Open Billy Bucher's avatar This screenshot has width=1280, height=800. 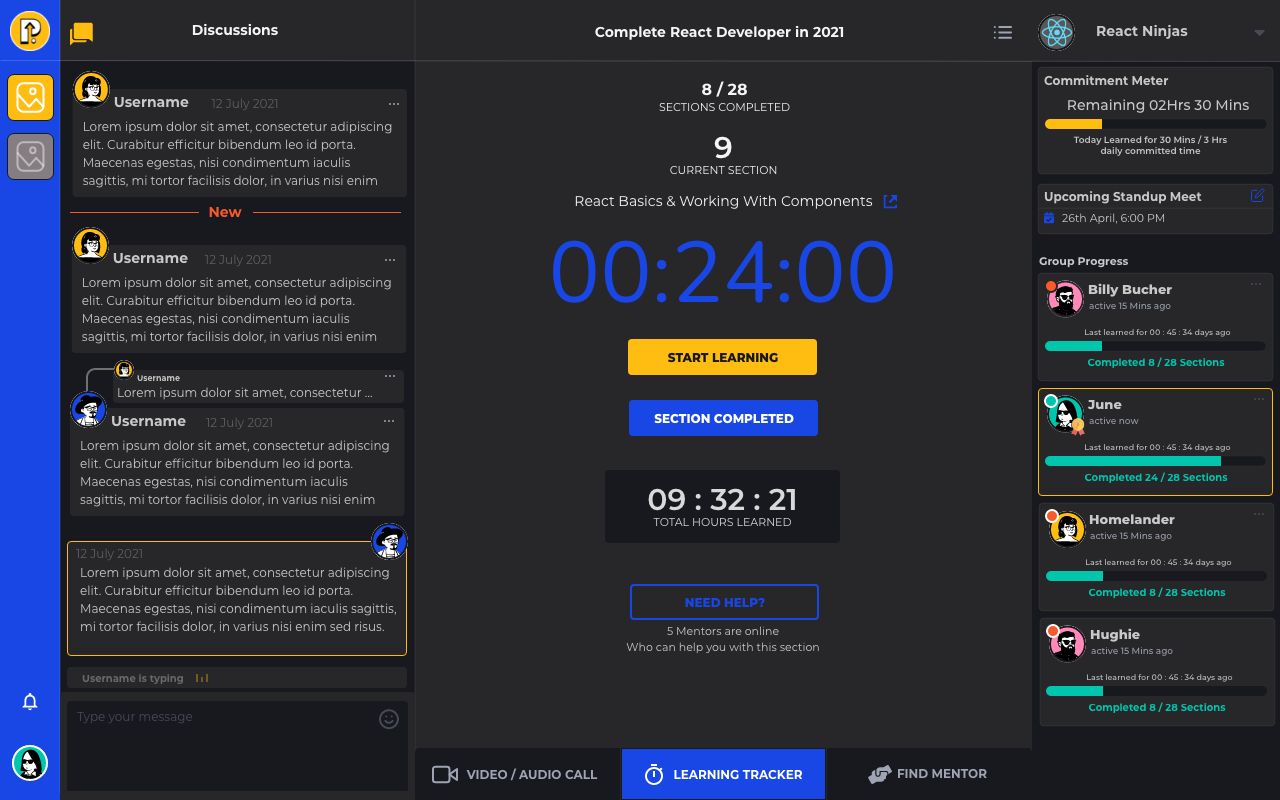1066,299
